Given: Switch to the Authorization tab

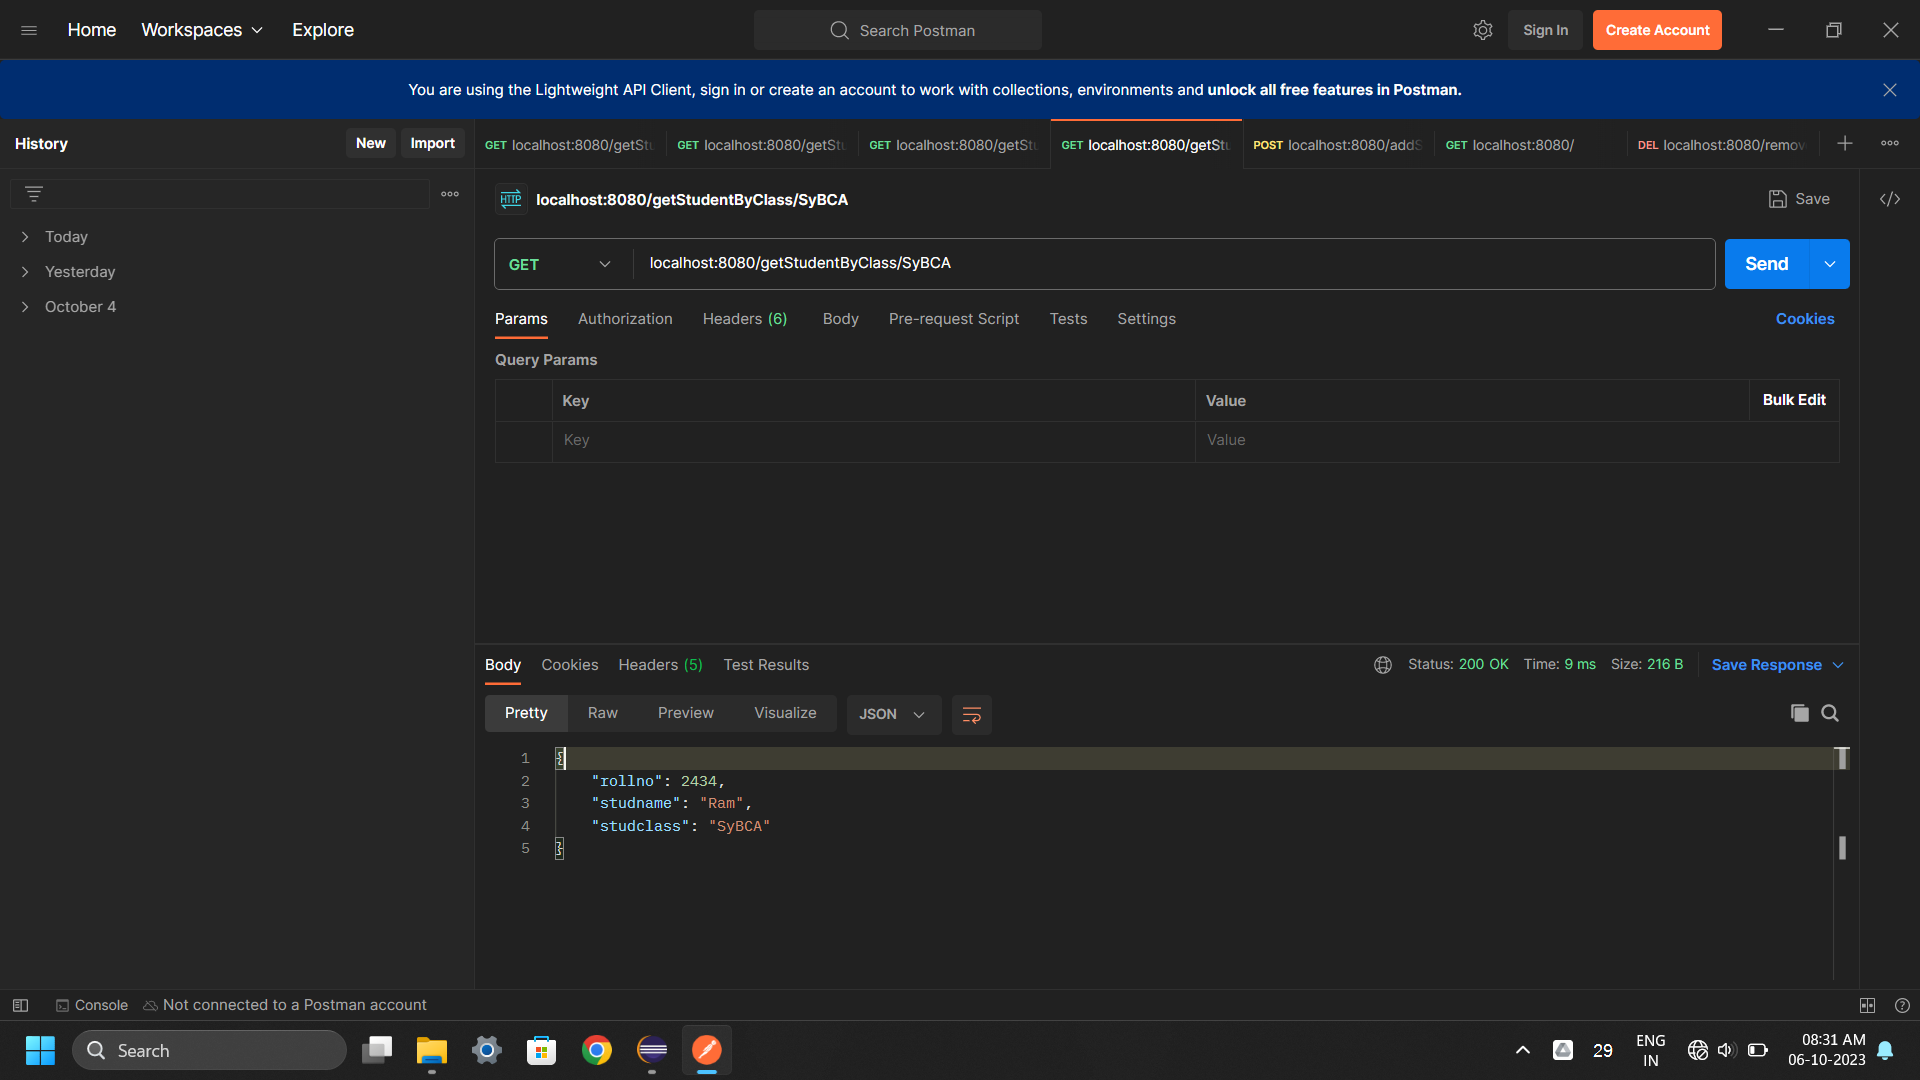Looking at the screenshot, I should [x=625, y=319].
